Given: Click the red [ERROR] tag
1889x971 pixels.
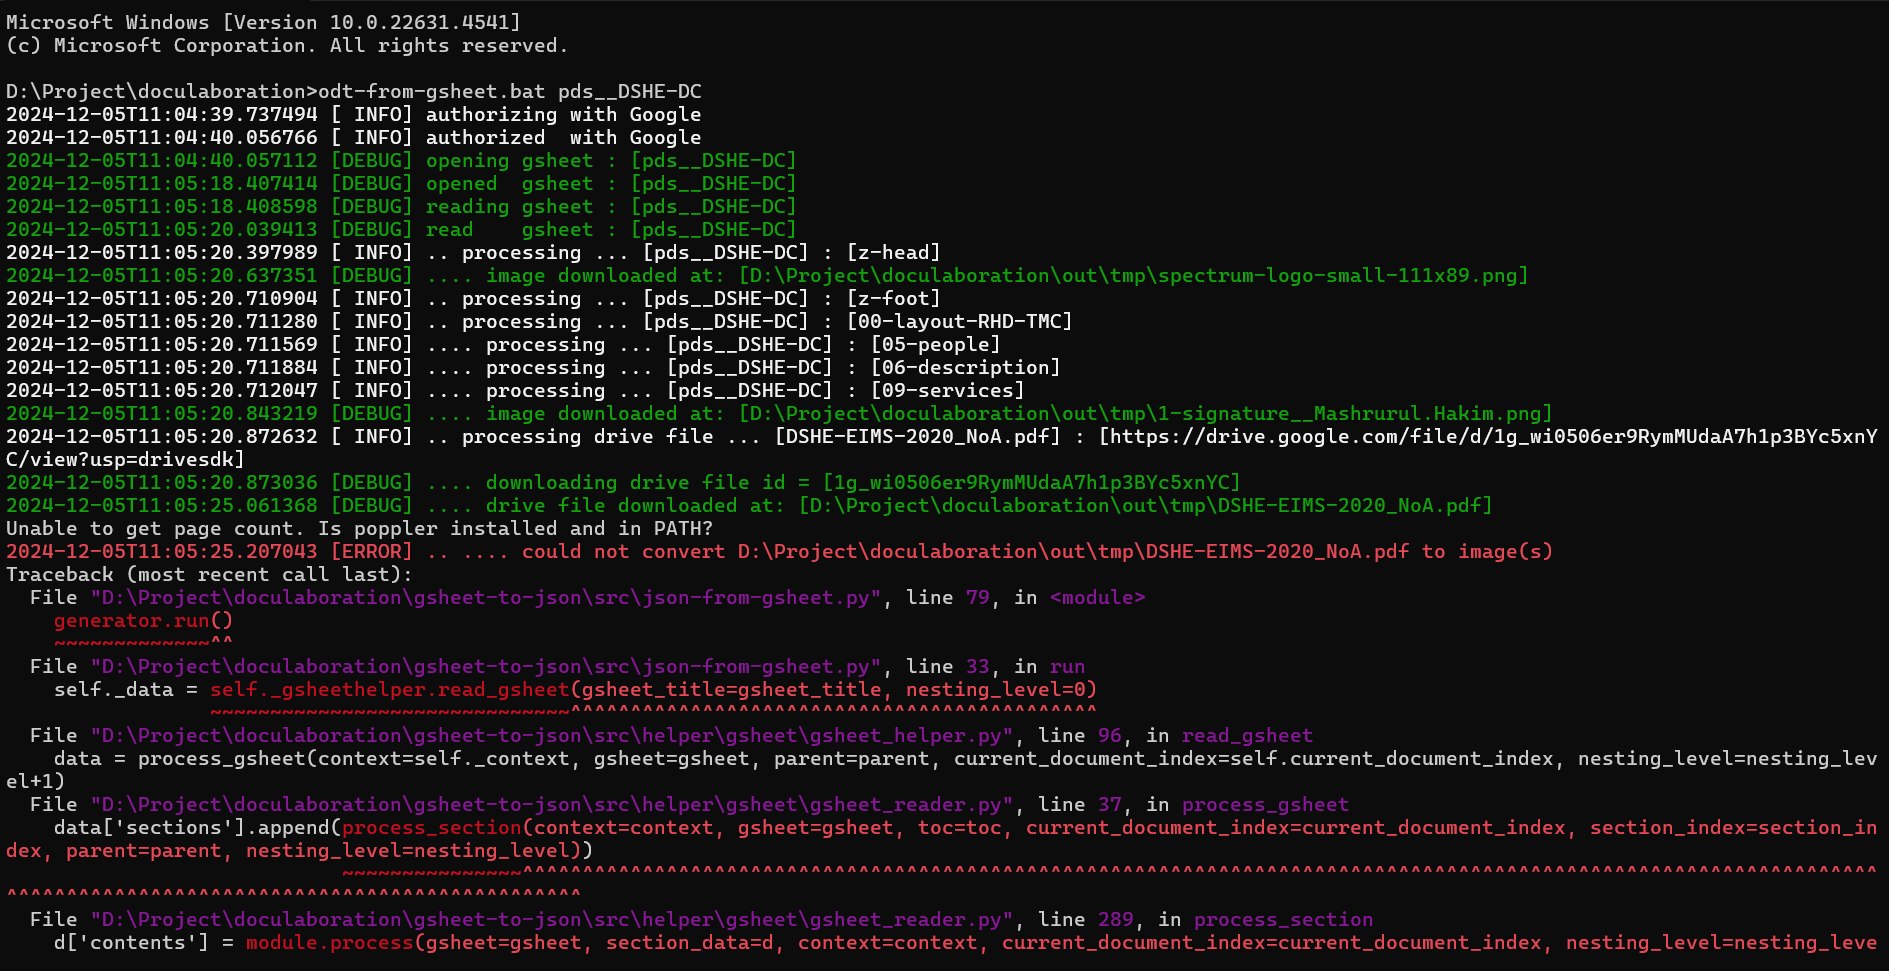Looking at the screenshot, I should click(371, 552).
